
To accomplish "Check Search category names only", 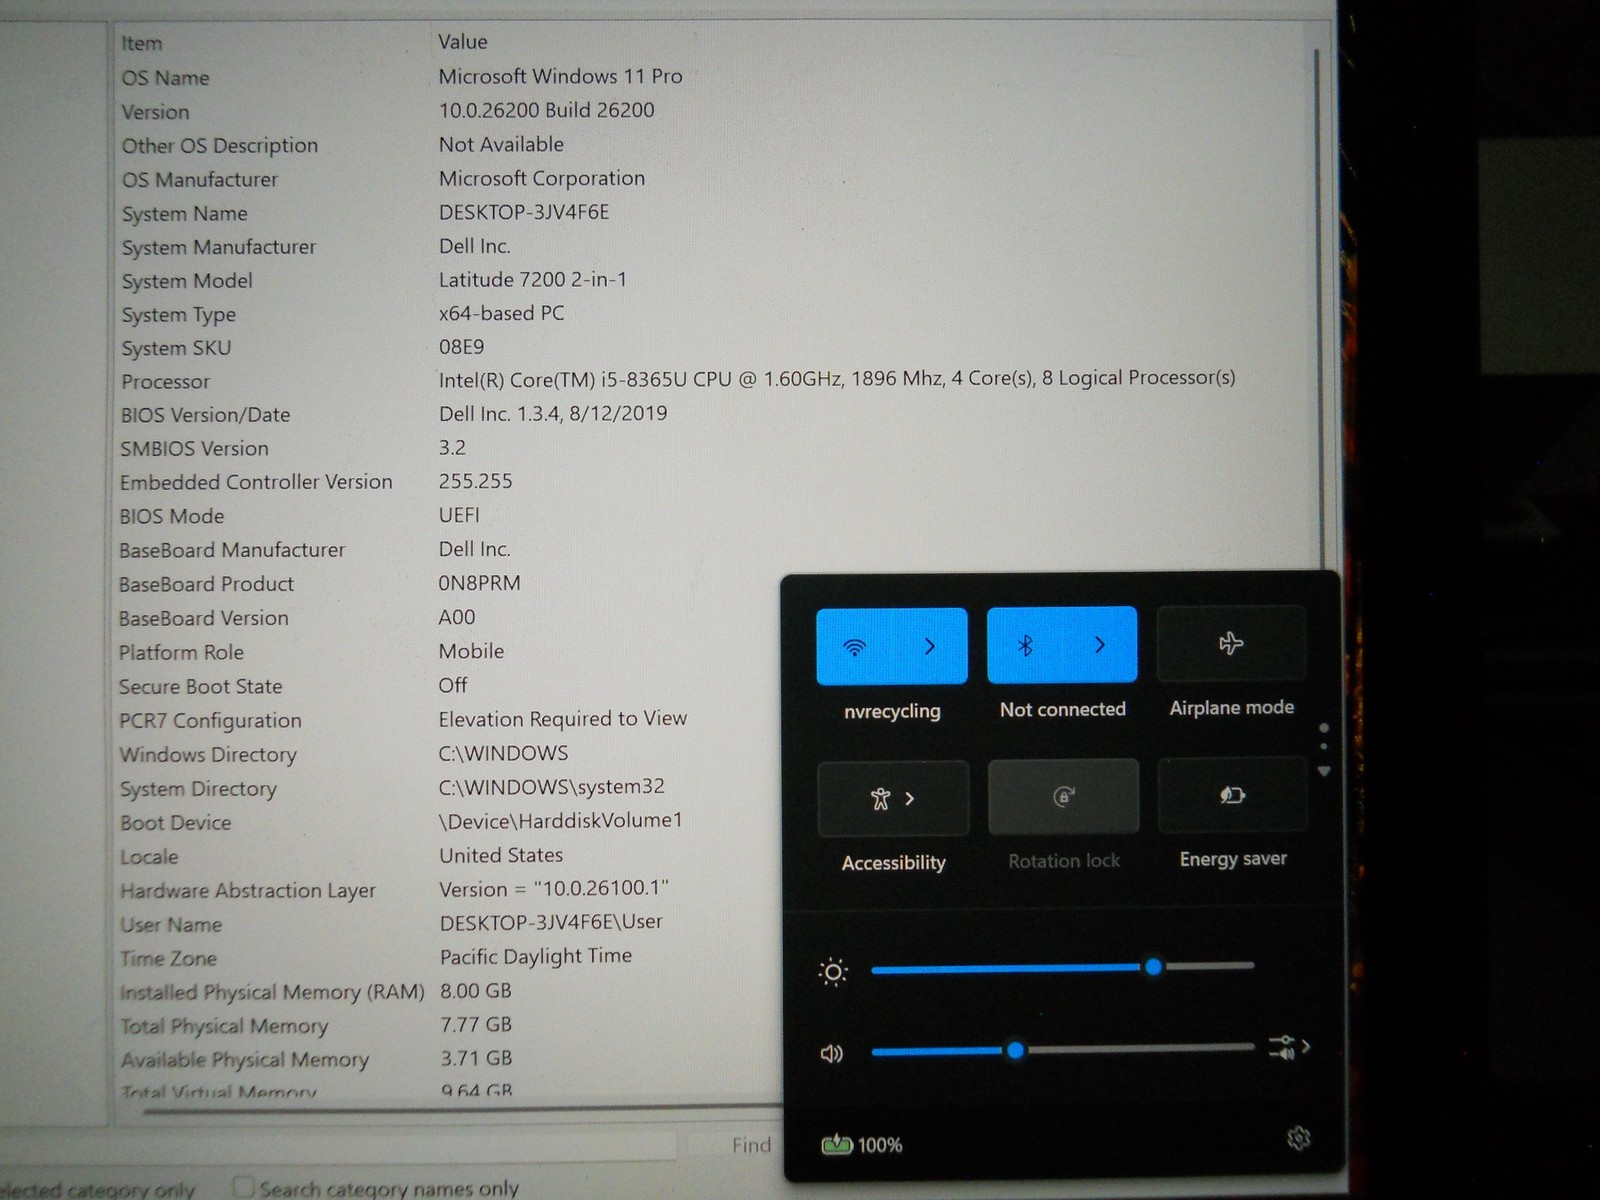I will pyautogui.click(x=377, y=1188).
